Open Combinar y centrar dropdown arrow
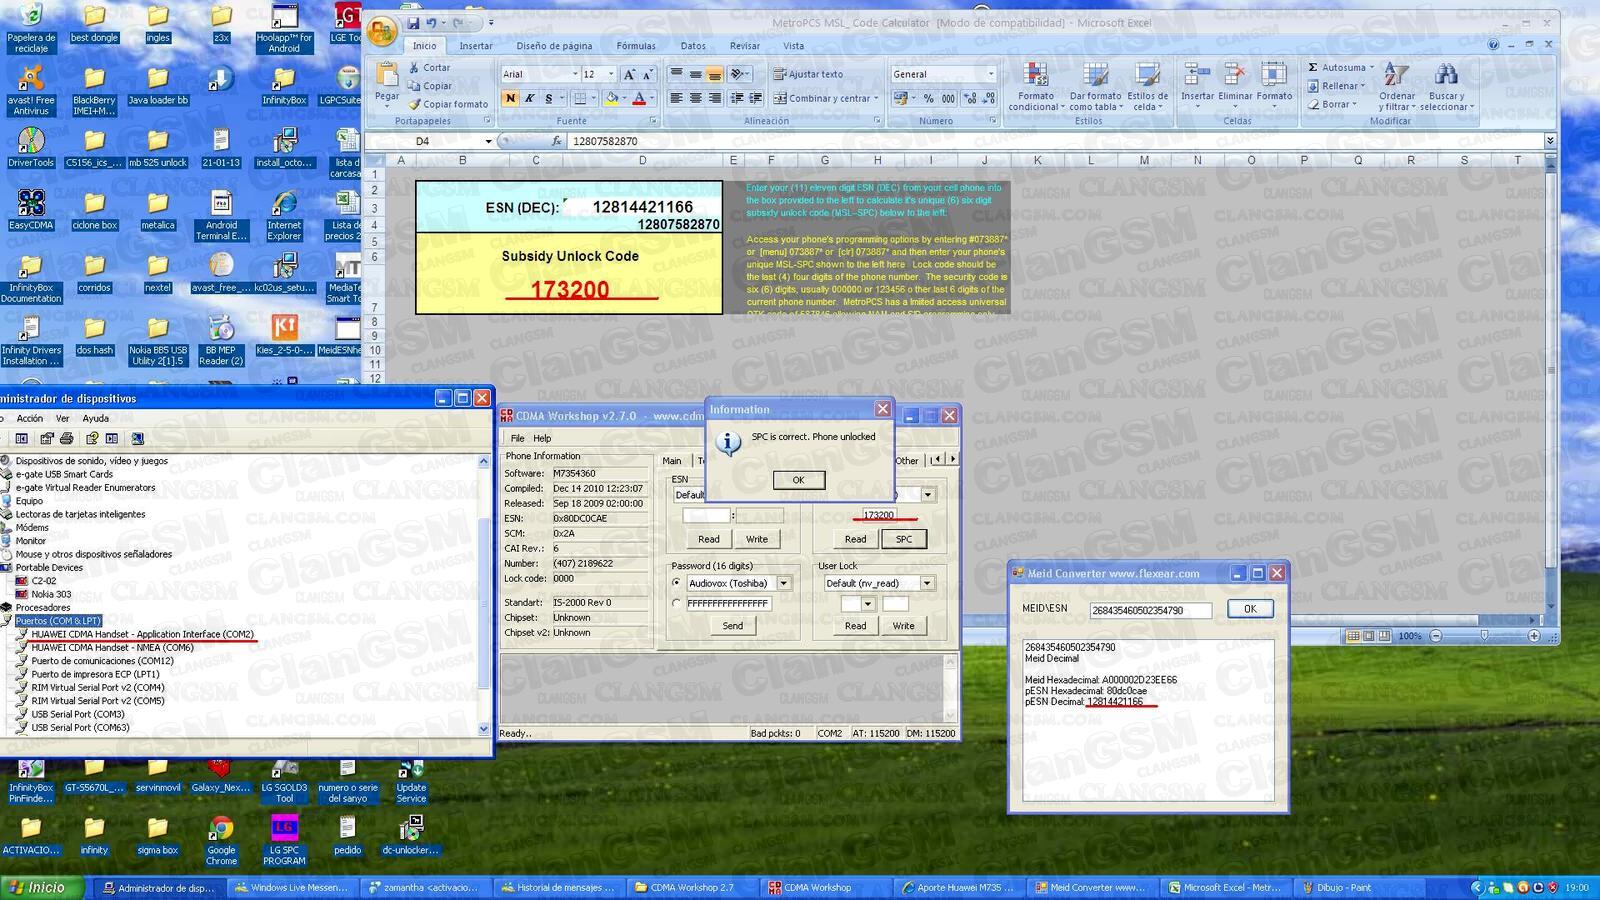Viewport: 1600px width, 900px height. (876, 98)
